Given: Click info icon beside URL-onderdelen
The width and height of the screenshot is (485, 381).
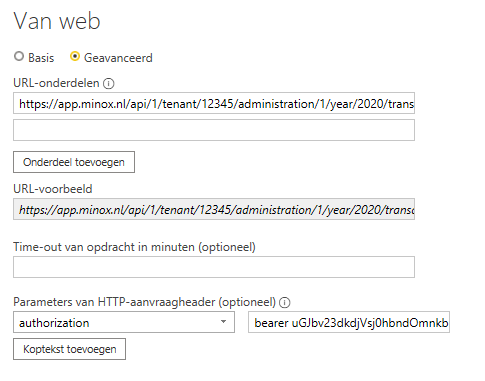Looking at the screenshot, I should (x=108, y=83).
